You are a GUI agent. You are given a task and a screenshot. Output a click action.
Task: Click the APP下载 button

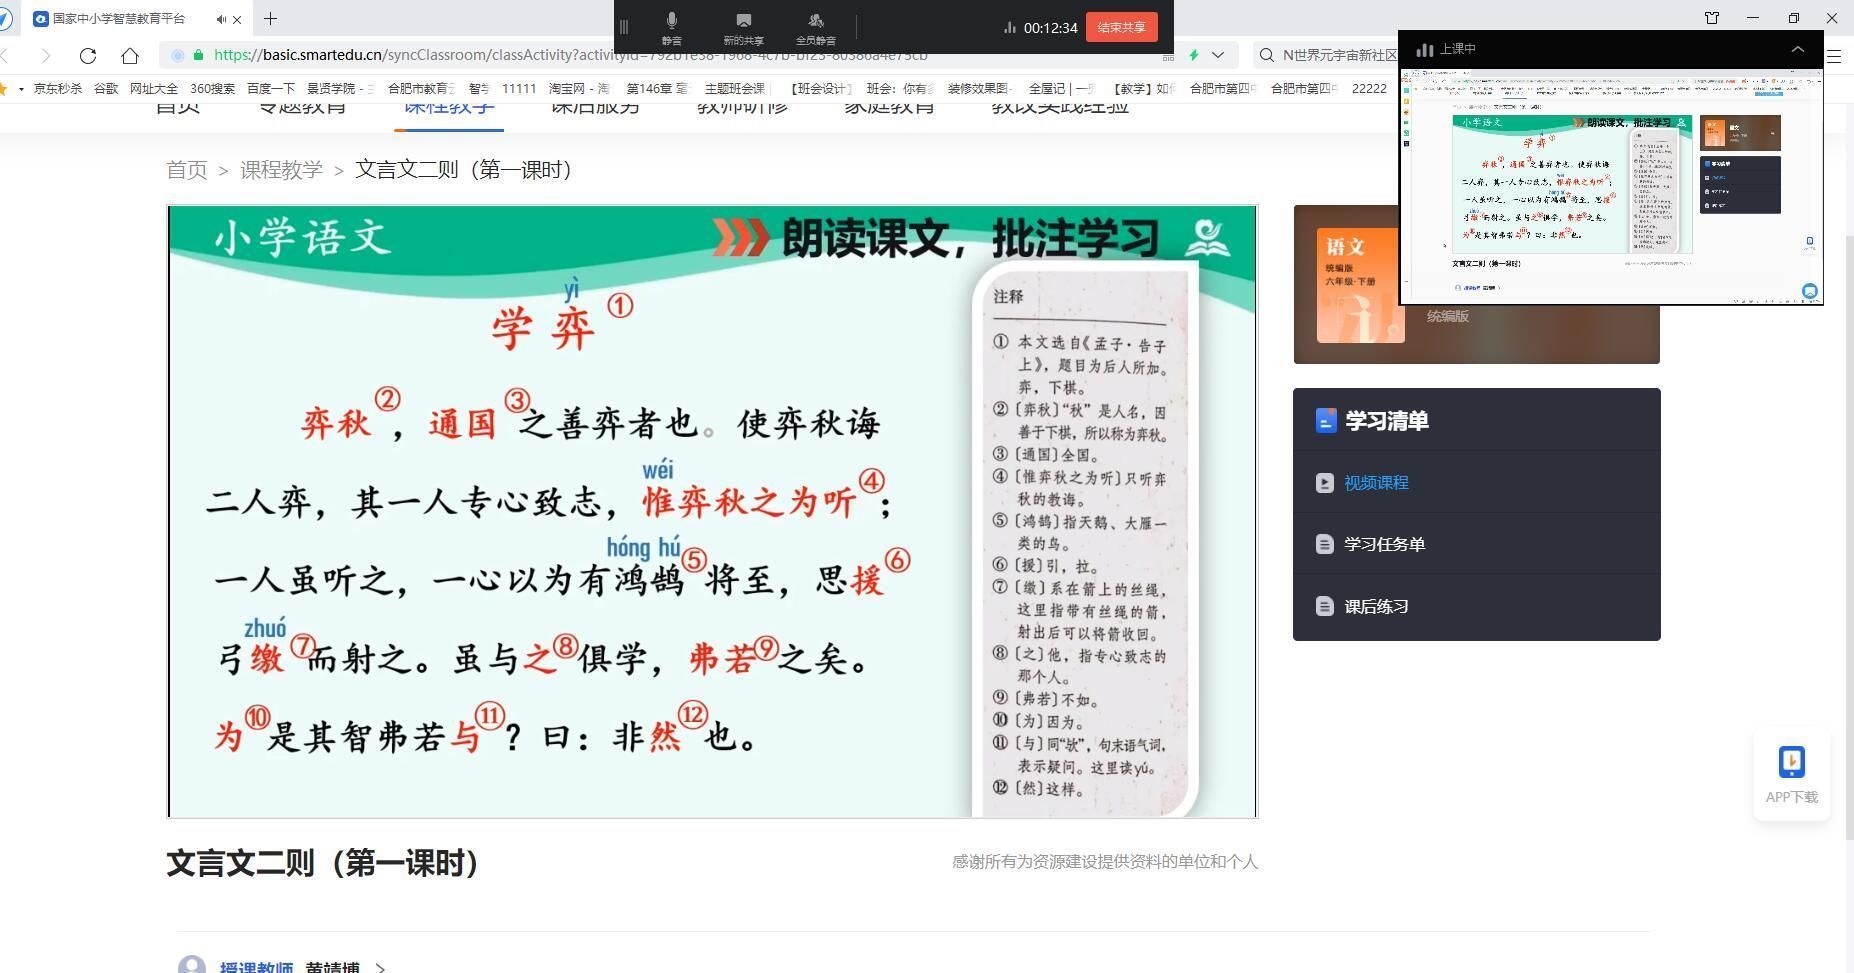pos(1792,775)
